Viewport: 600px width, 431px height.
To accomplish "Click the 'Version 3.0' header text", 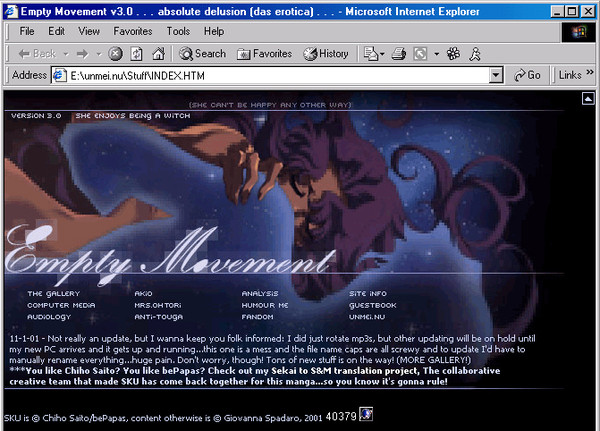I will 36,116.
